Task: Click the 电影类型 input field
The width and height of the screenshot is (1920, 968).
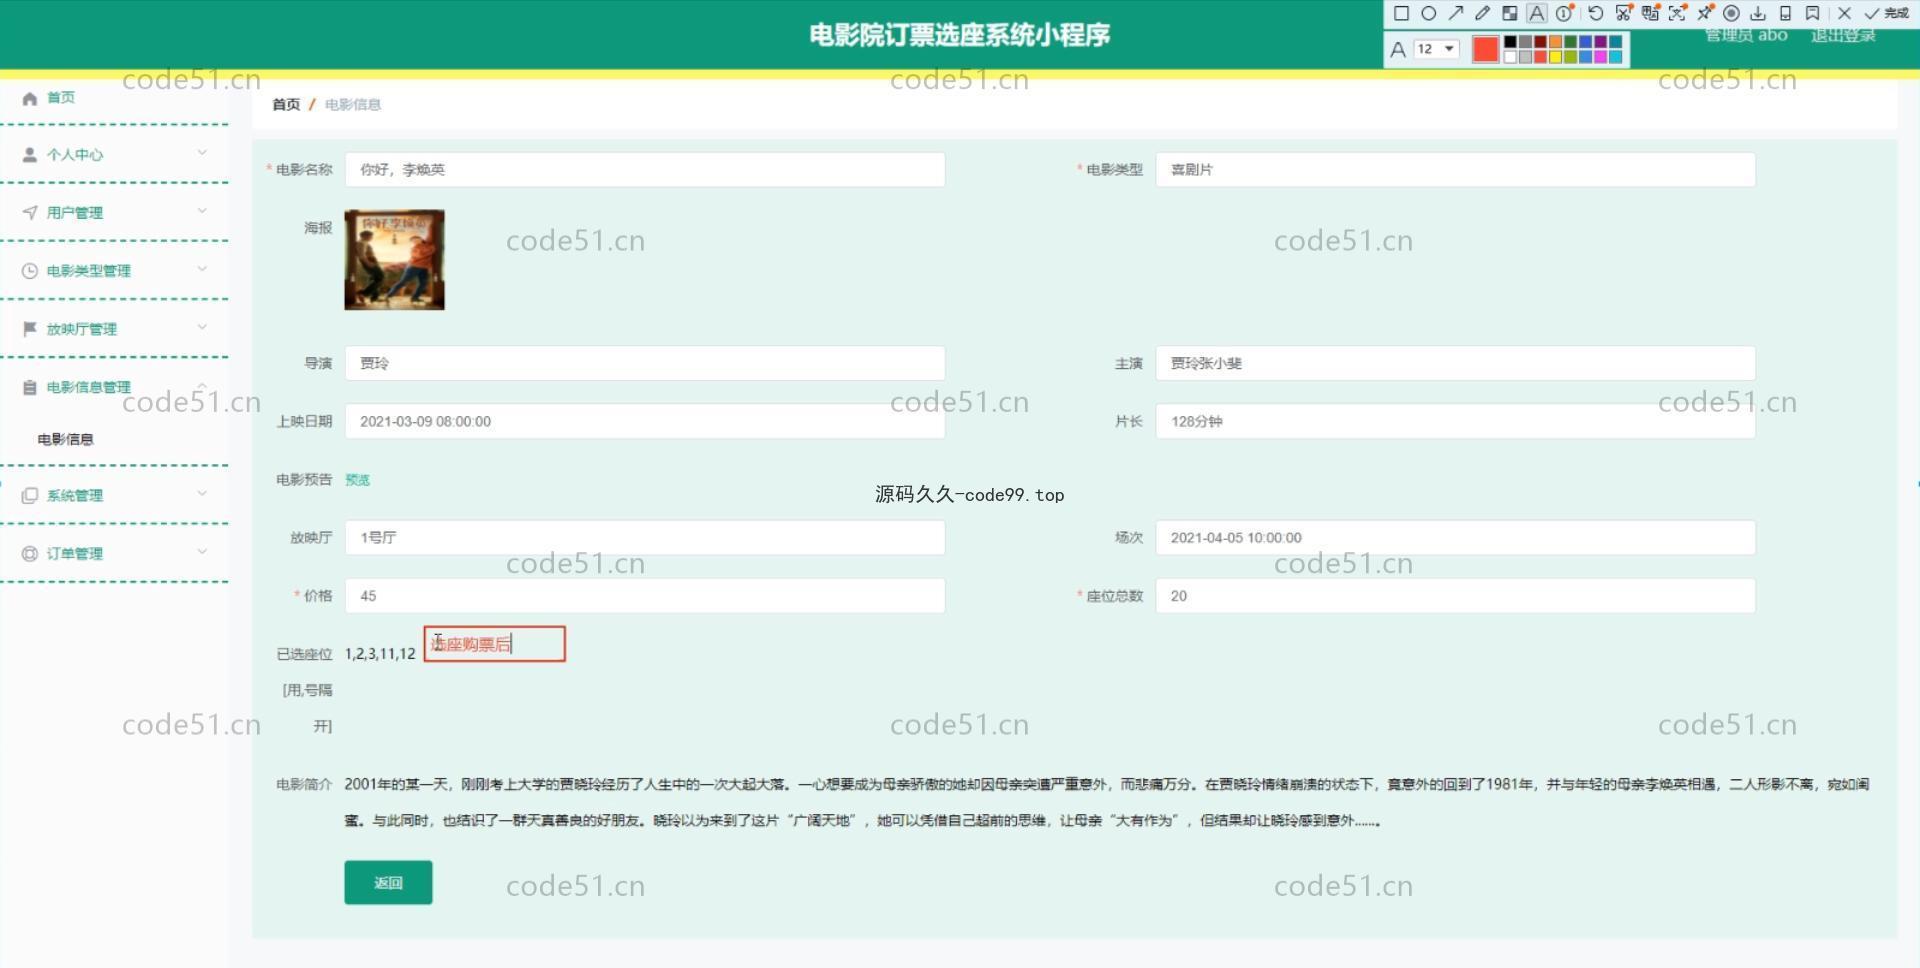Action: coord(1455,170)
